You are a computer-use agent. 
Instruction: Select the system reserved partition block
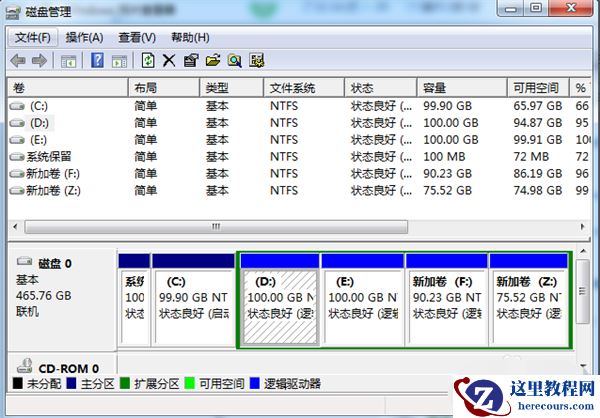(134, 300)
